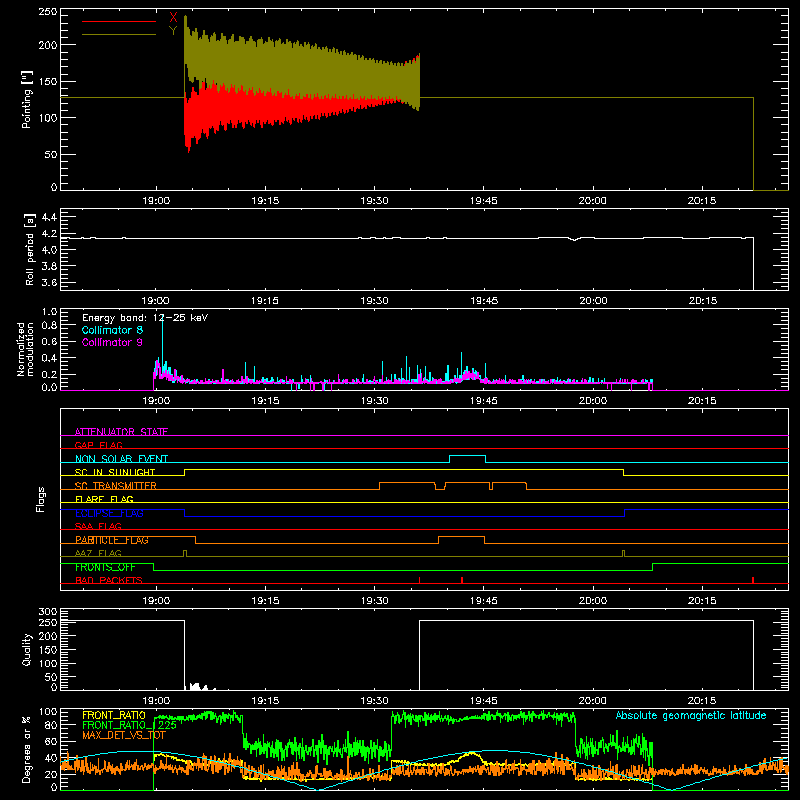Click the olive Y legend line sample
800x800 pixels.
pos(119,34)
